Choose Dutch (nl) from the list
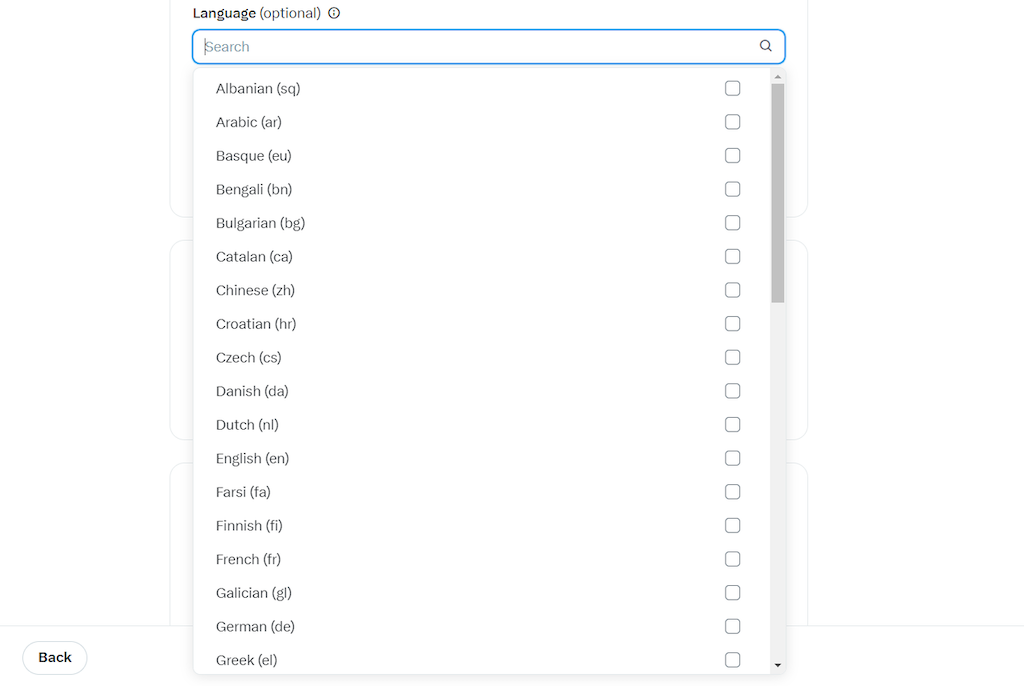Screen dimensions: 1024x686 point(482,425)
